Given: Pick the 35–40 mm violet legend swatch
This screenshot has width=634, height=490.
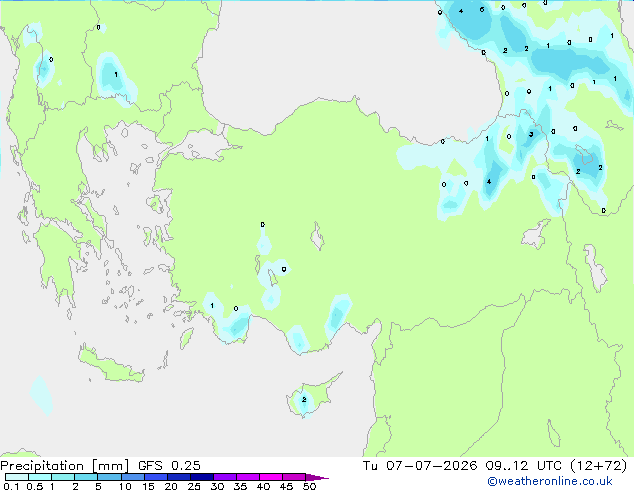Looking at the screenshot, I should pos(248,477).
